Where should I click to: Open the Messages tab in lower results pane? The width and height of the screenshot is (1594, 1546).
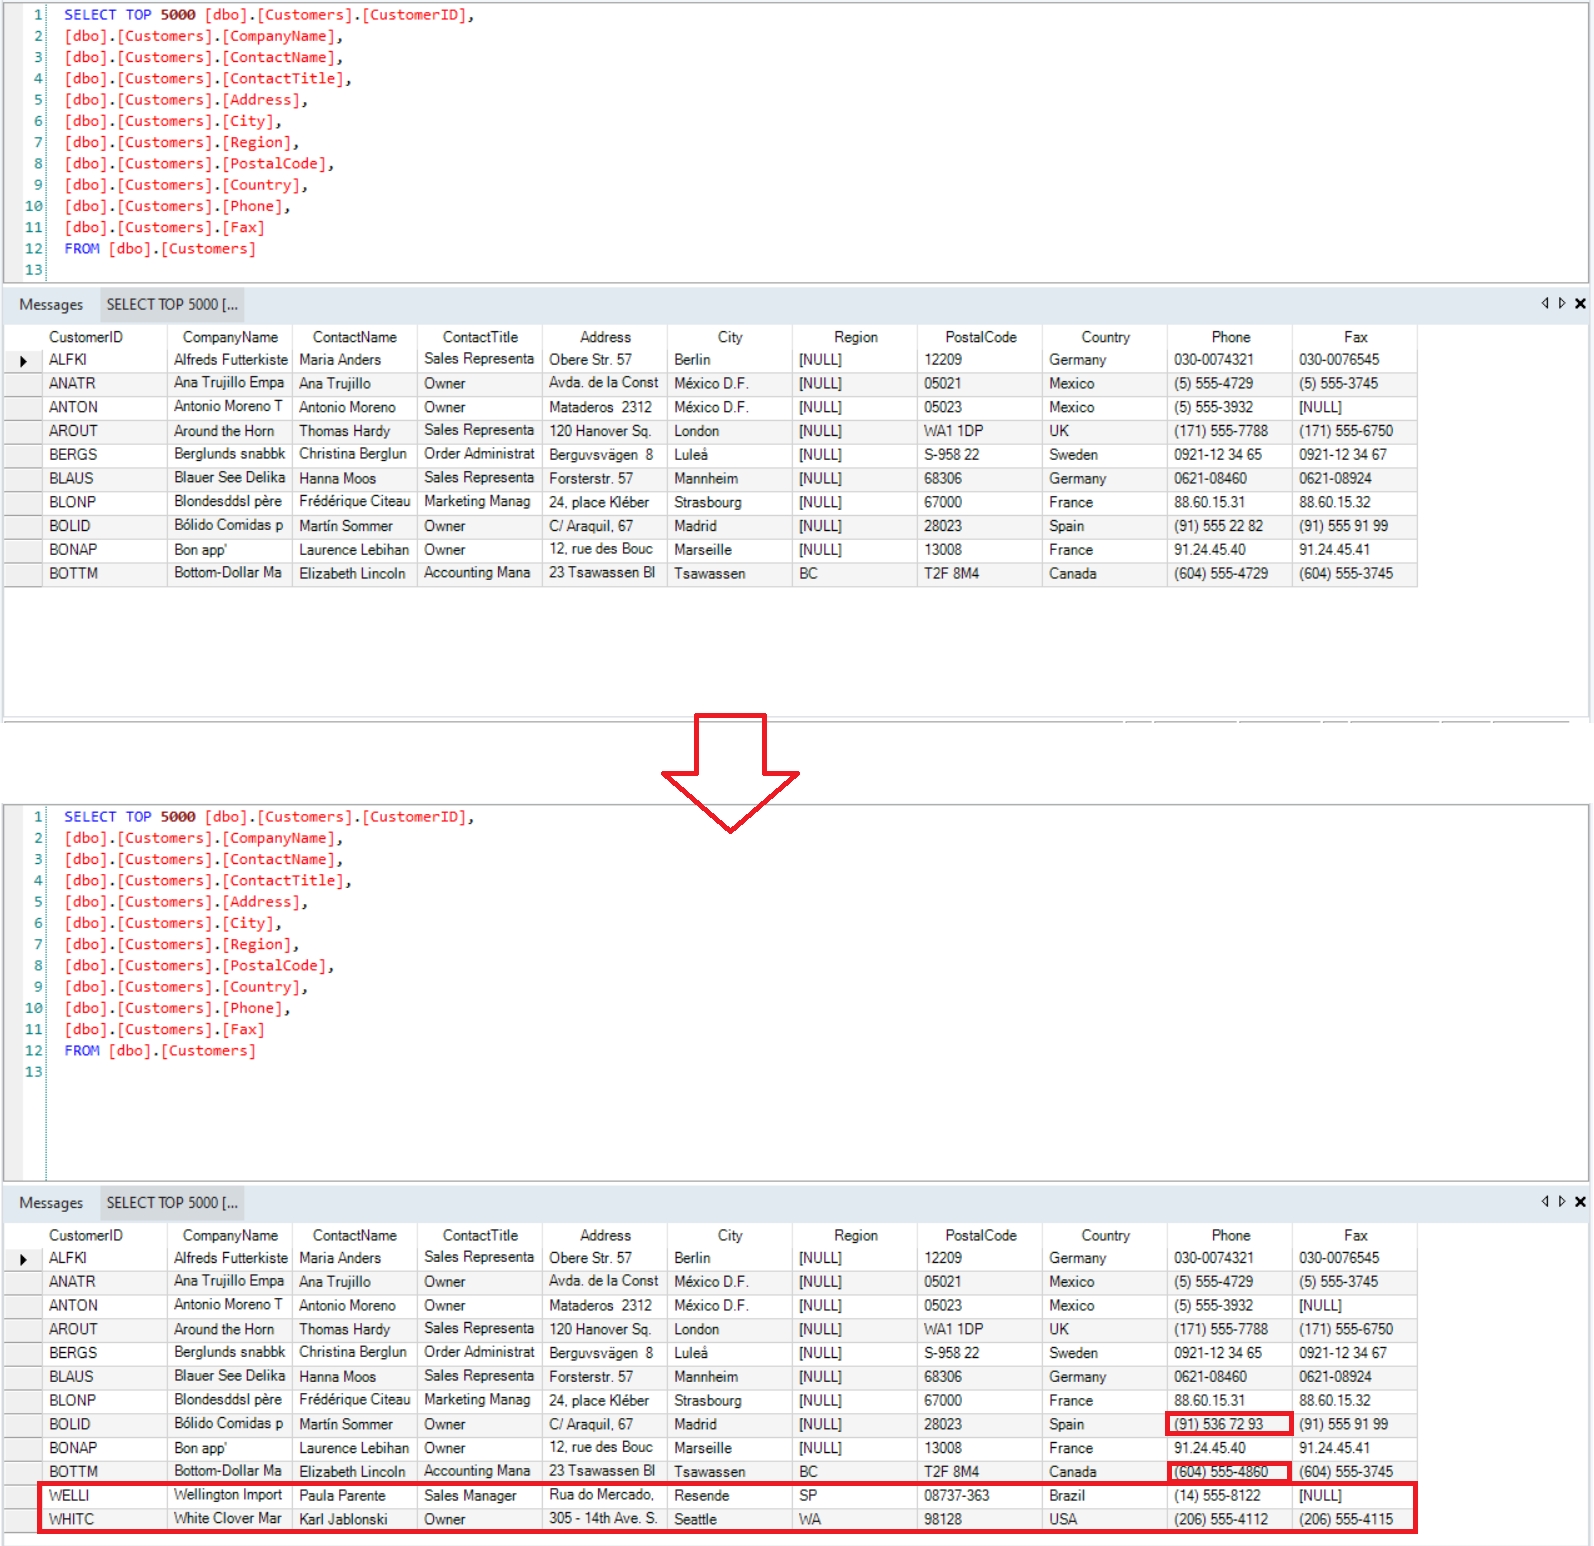51,1203
